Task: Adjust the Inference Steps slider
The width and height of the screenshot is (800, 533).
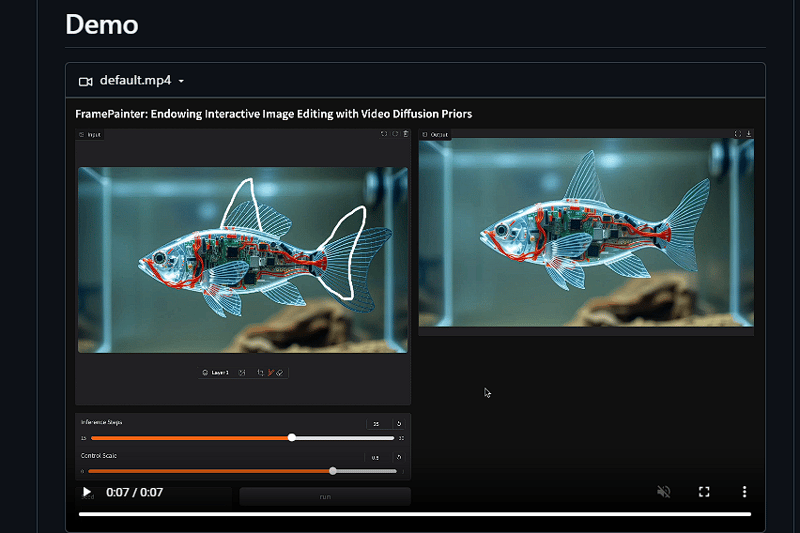Action: 242,438
